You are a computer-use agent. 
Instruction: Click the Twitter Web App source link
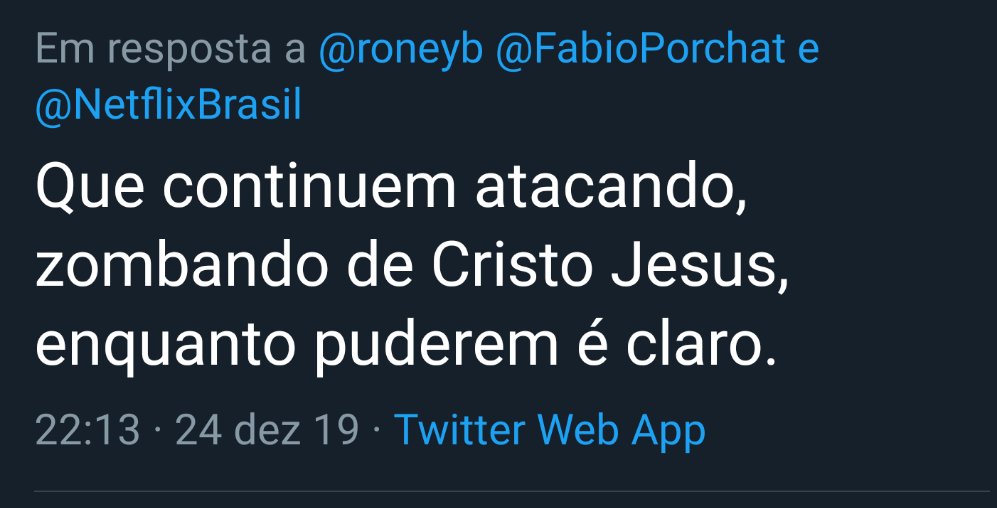click(x=550, y=430)
